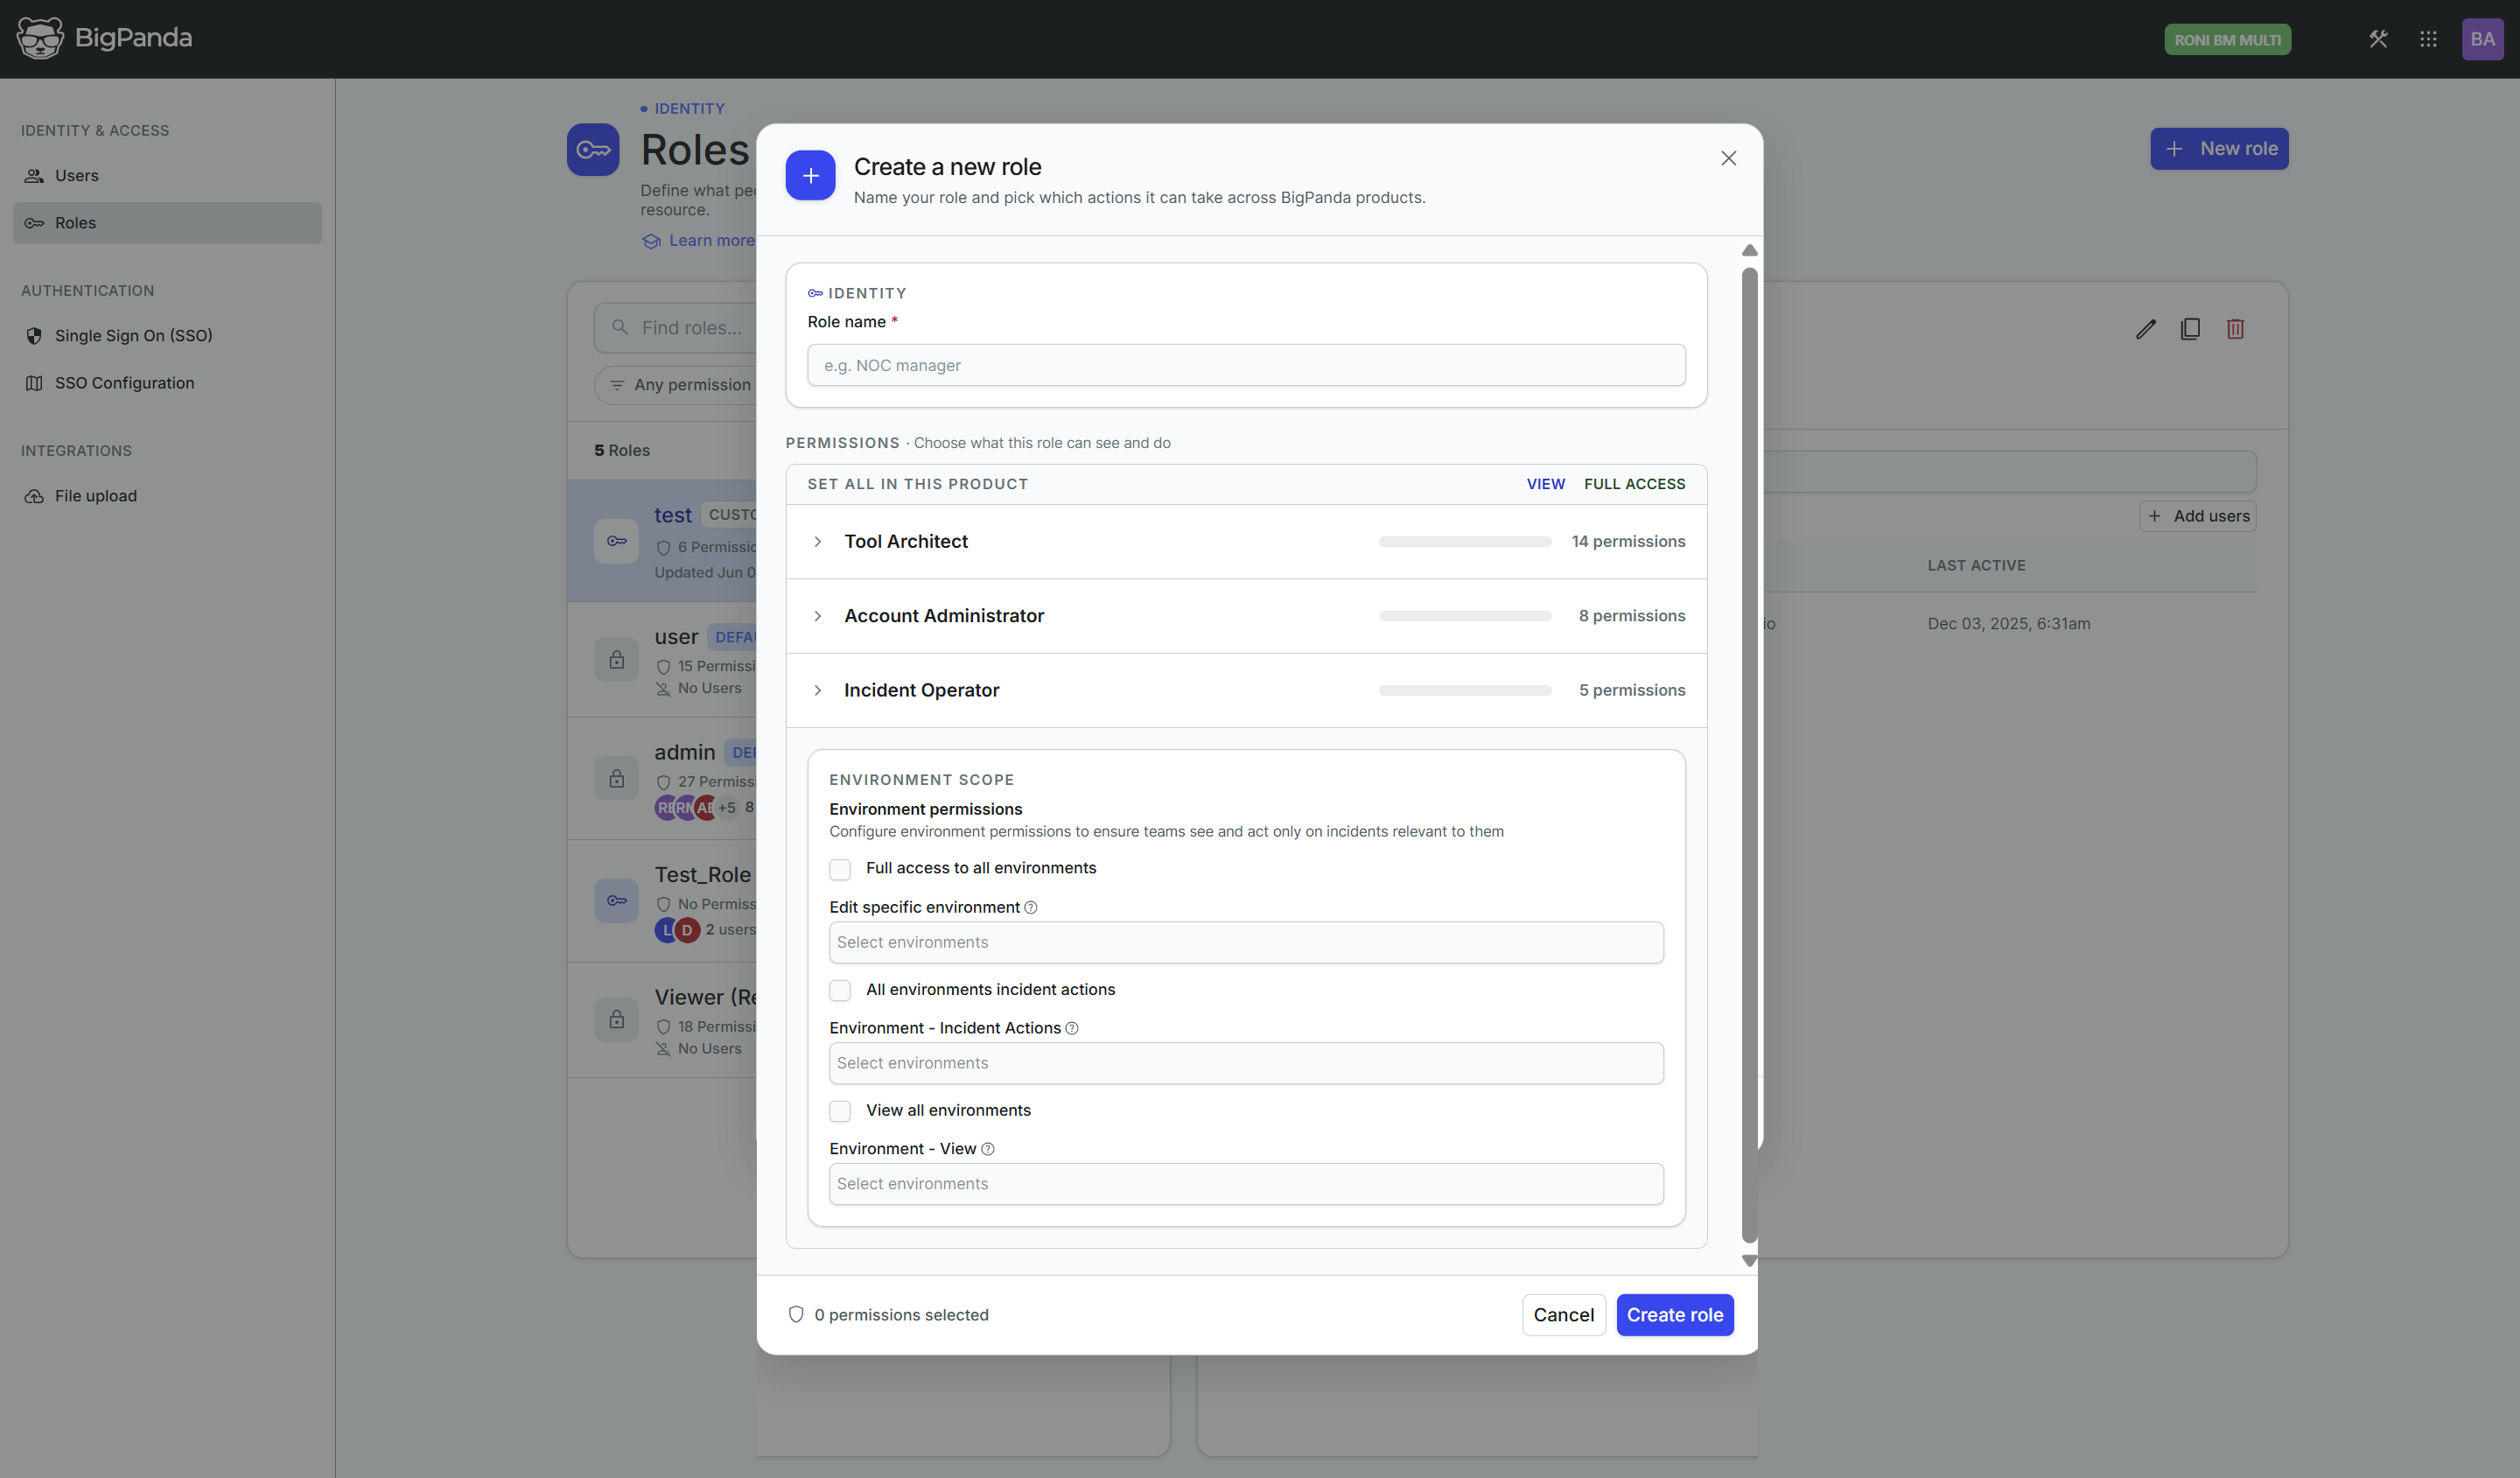The image size is (2520, 1478).
Task: Click the Create role button
Action: (1675, 1315)
